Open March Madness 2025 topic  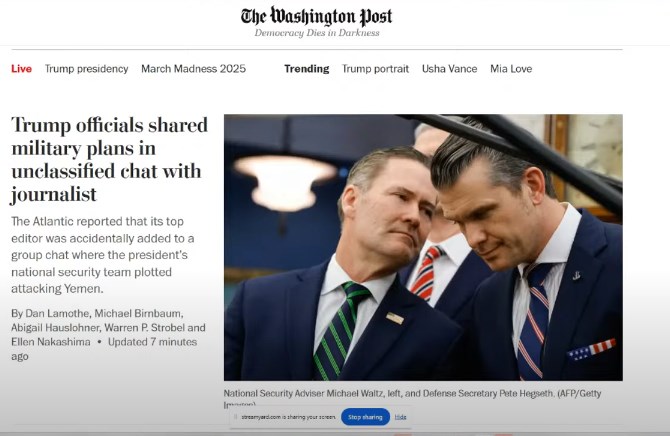coord(193,69)
